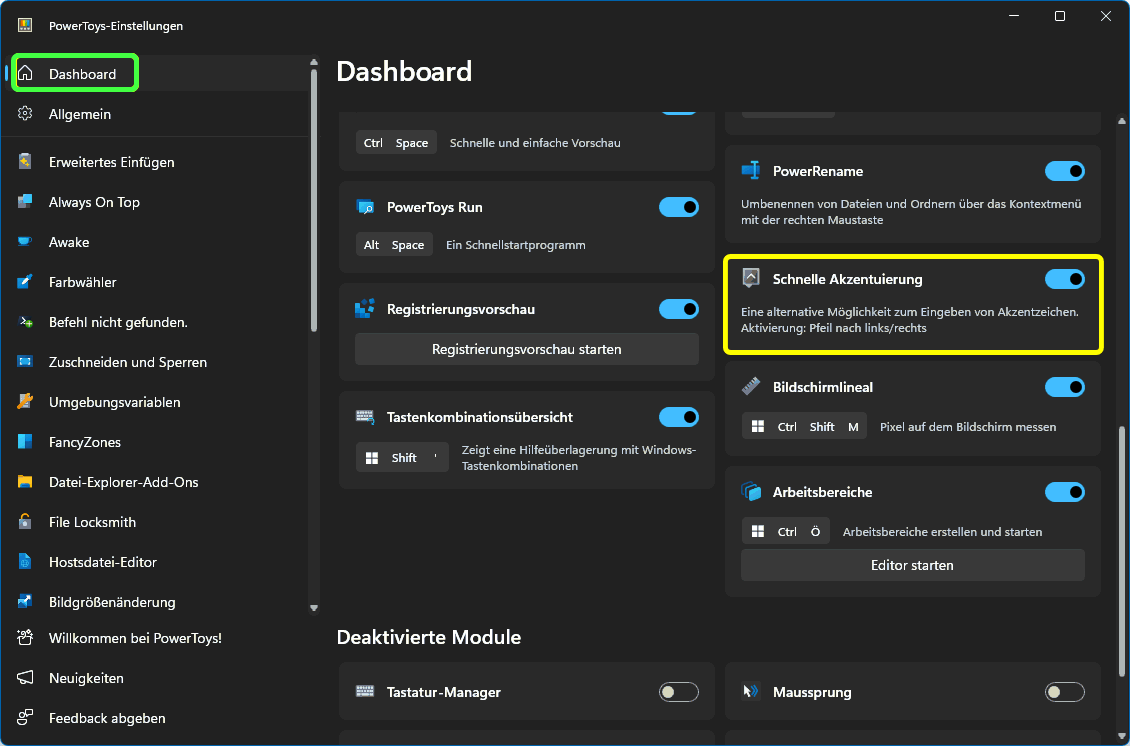Click the Hostsdatei-Editor icon
This screenshot has height=746, width=1130.
coord(26,562)
